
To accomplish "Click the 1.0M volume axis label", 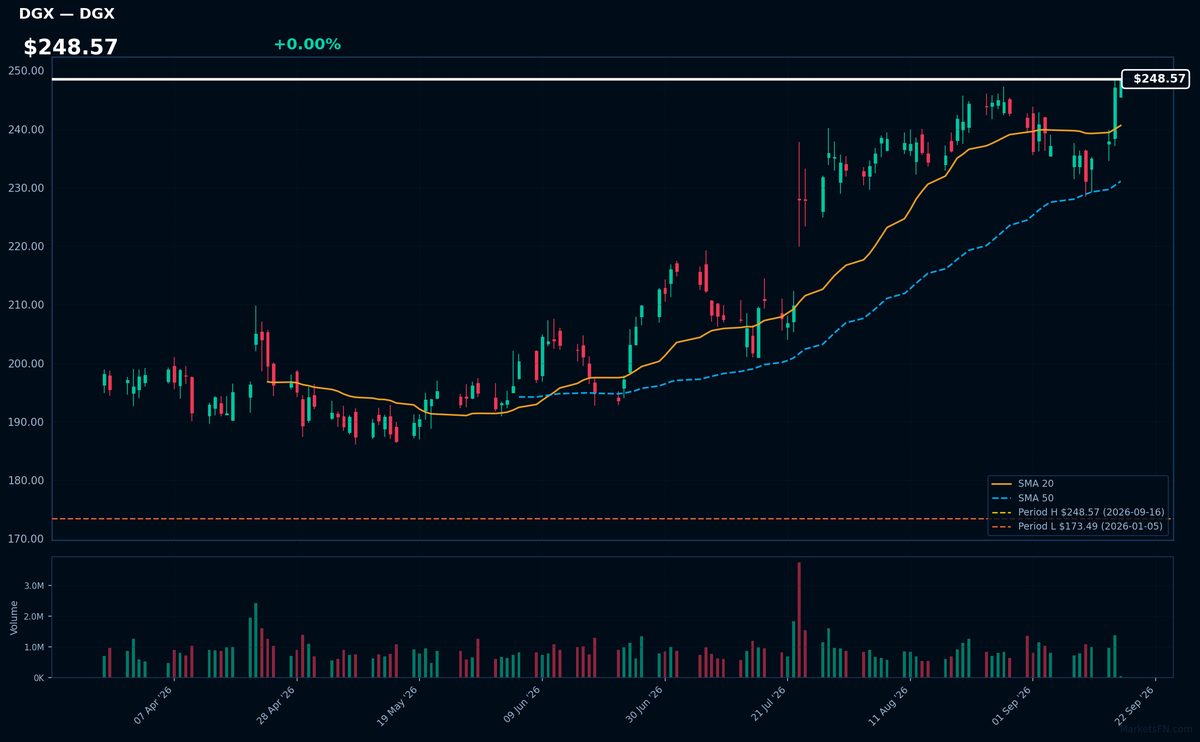I will (34, 647).
